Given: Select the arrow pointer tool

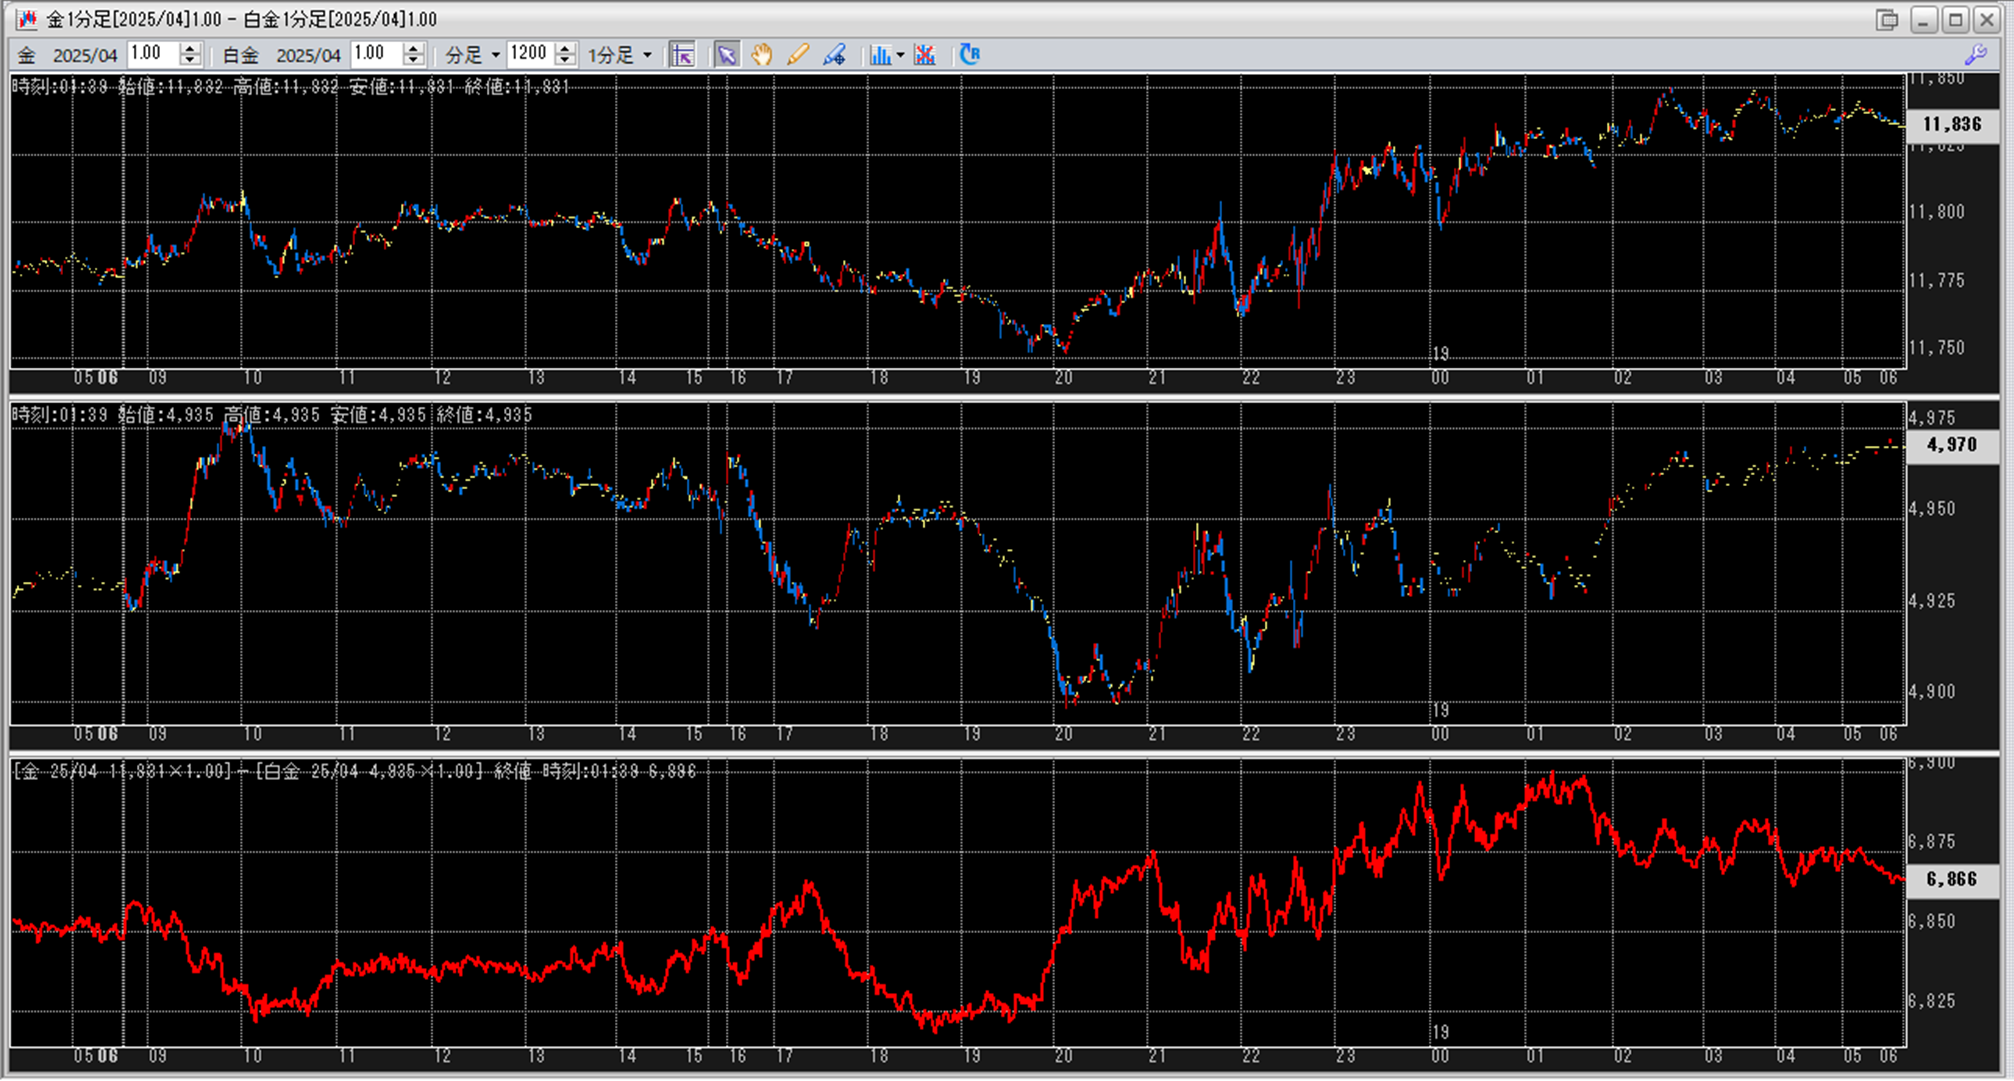Looking at the screenshot, I should pyautogui.click(x=727, y=55).
